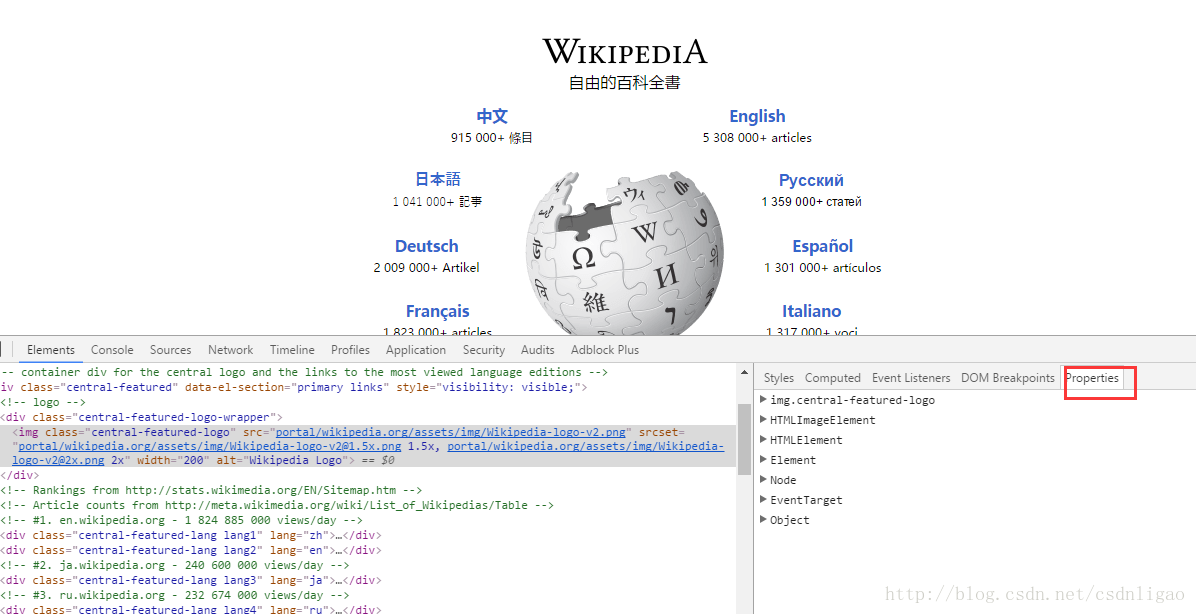
Task: Click the Wikipedia wordmark at page top
Action: (625, 51)
